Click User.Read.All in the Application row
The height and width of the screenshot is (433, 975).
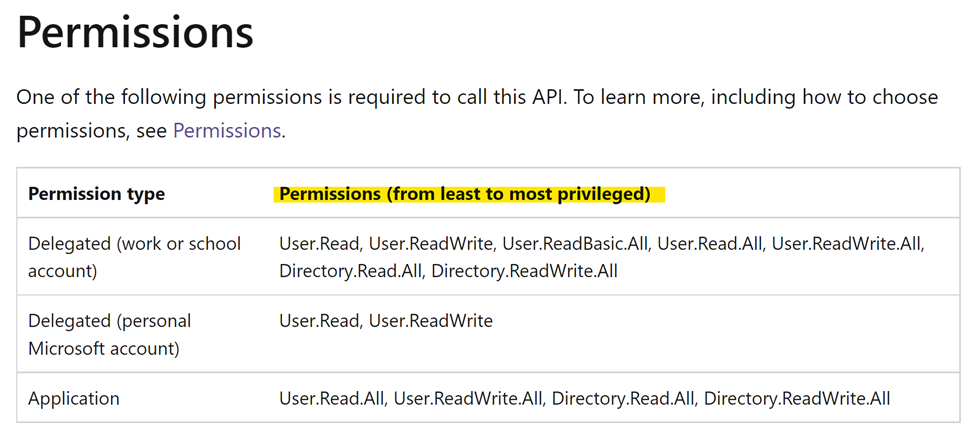pyautogui.click(x=331, y=398)
